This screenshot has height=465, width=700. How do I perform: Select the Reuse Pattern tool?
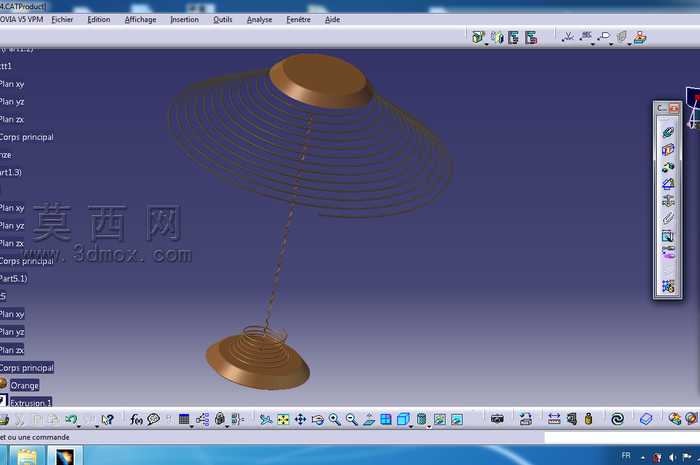point(668,286)
